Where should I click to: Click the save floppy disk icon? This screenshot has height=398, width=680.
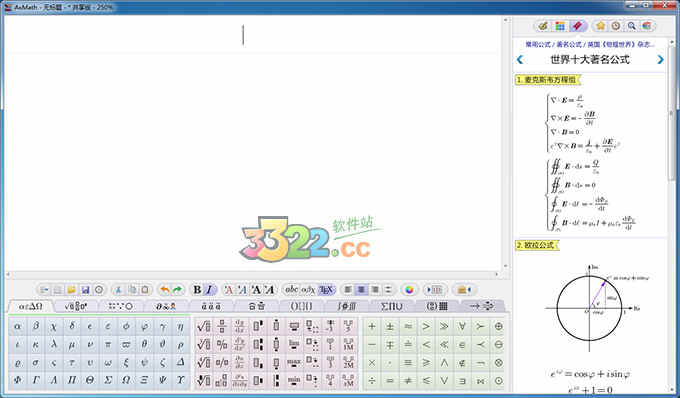click(x=85, y=290)
